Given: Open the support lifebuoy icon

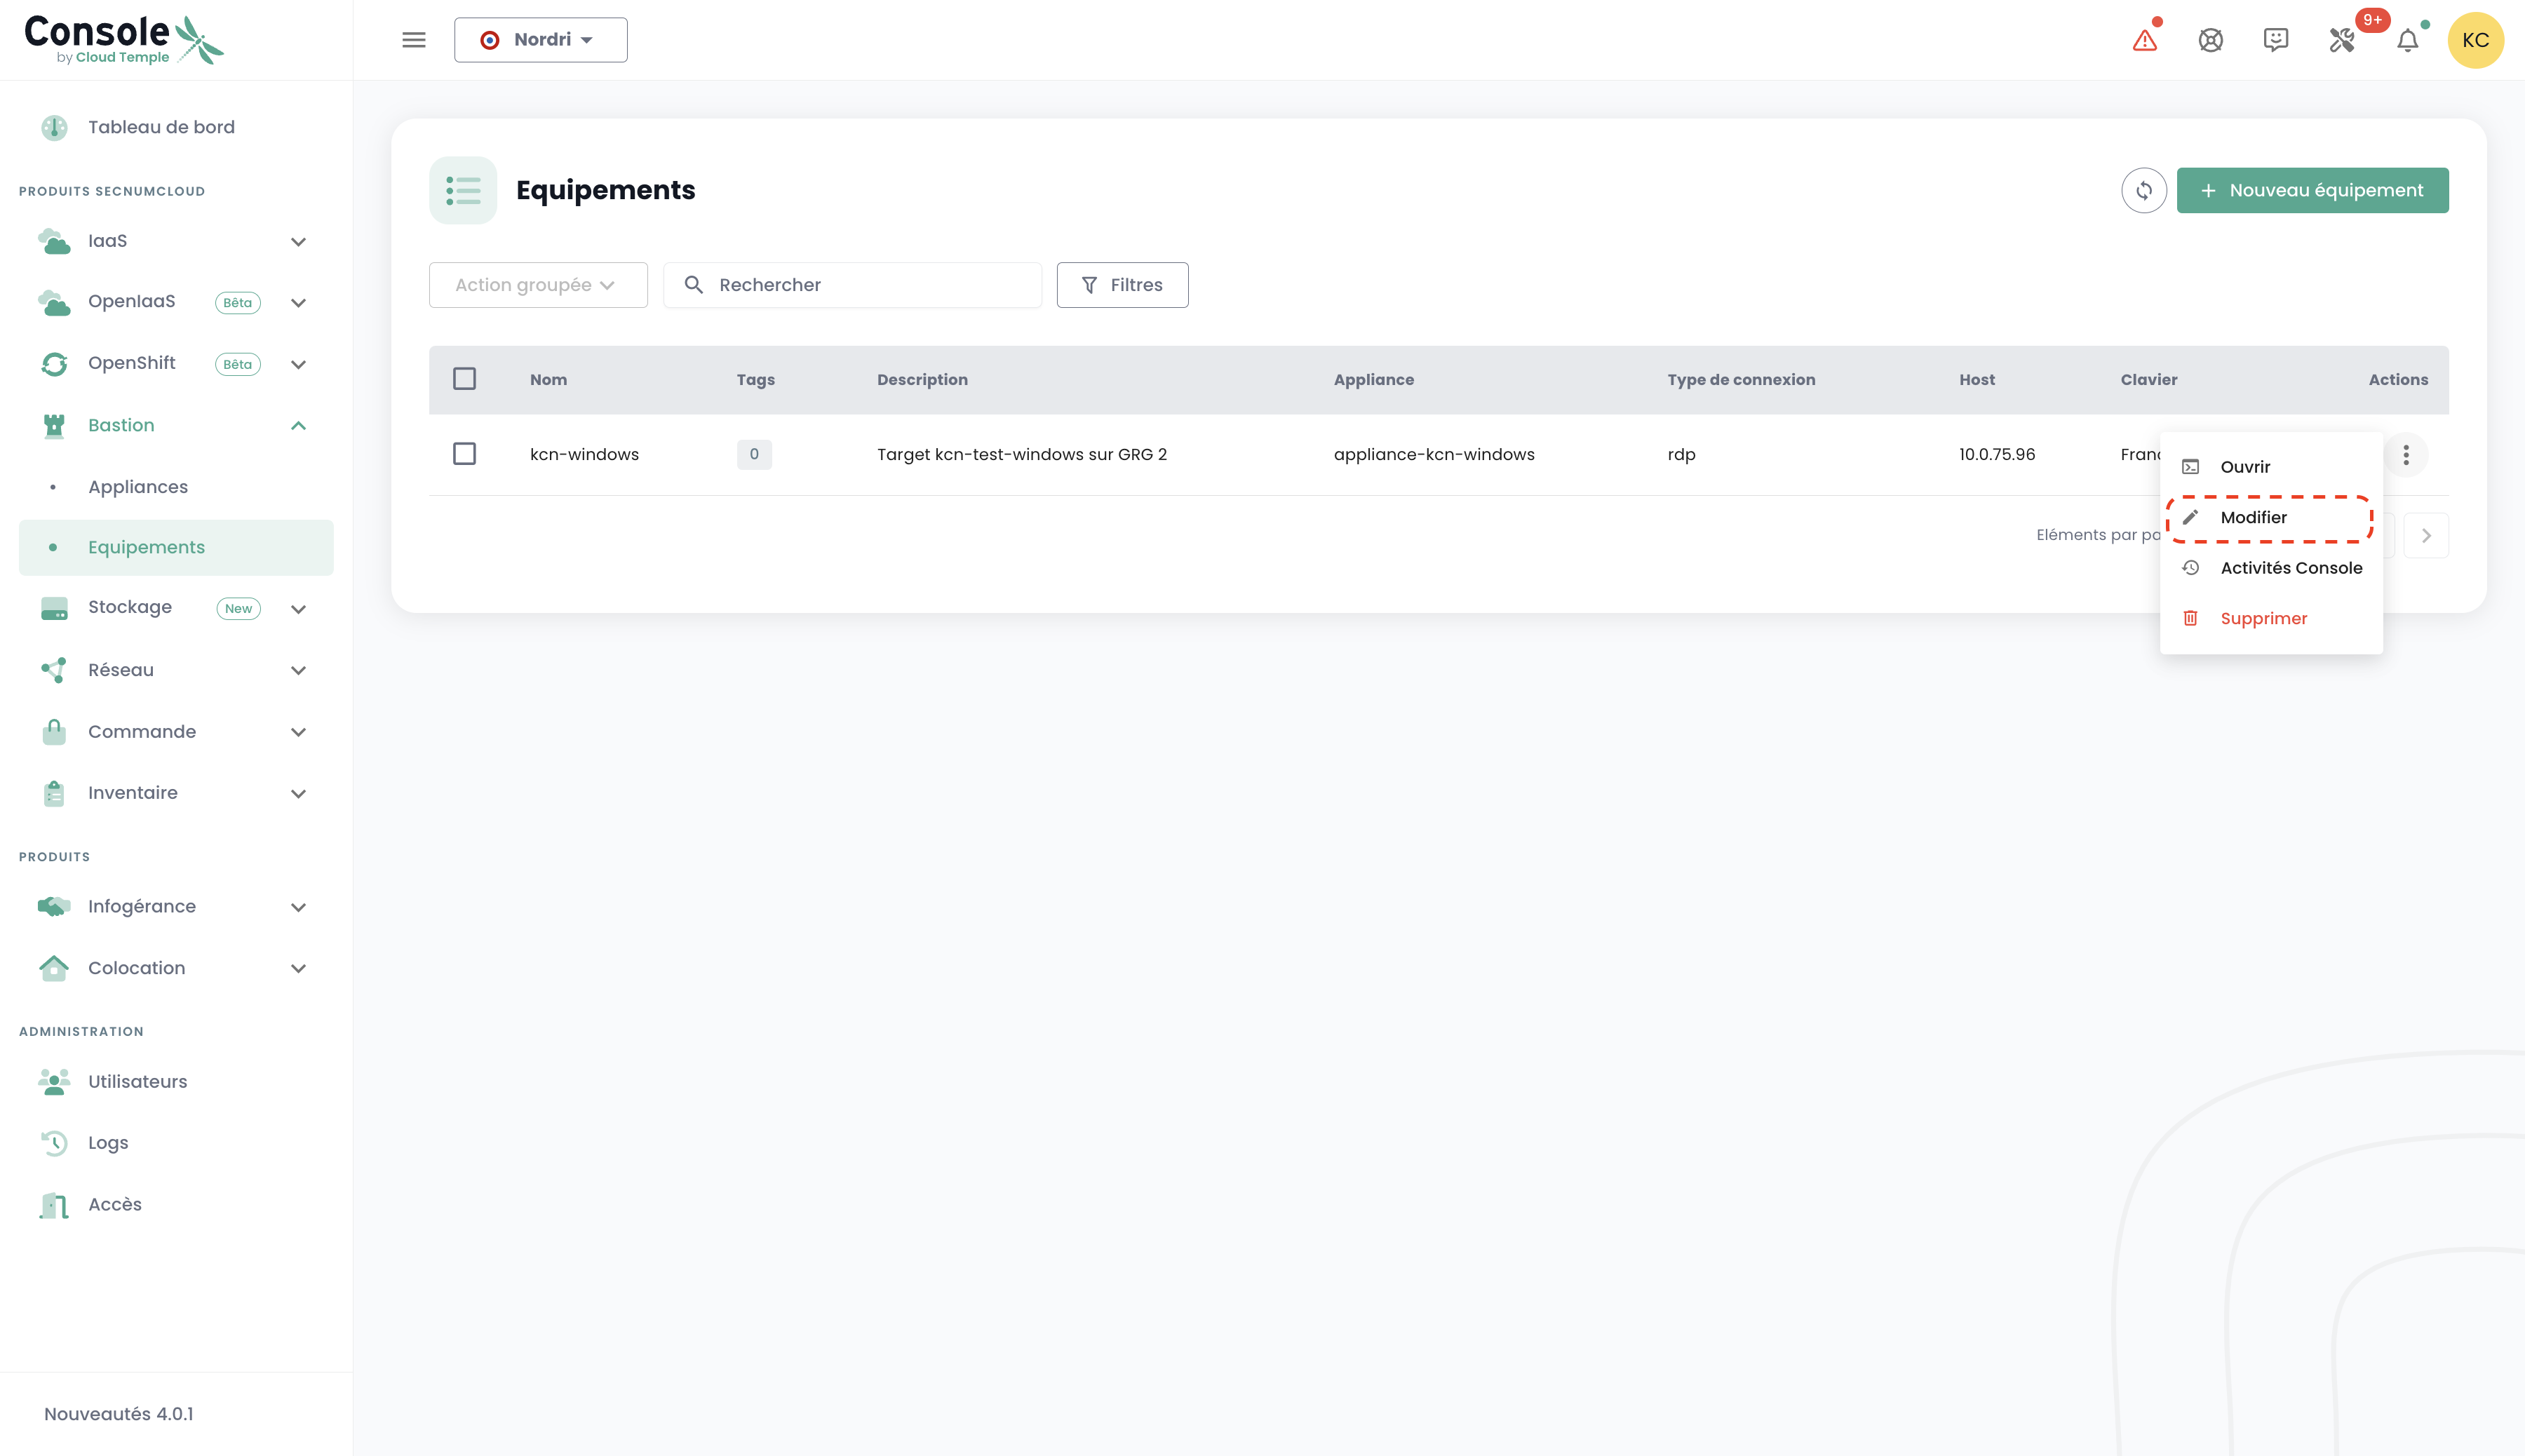Looking at the screenshot, I should click(x=2210, y=40).
